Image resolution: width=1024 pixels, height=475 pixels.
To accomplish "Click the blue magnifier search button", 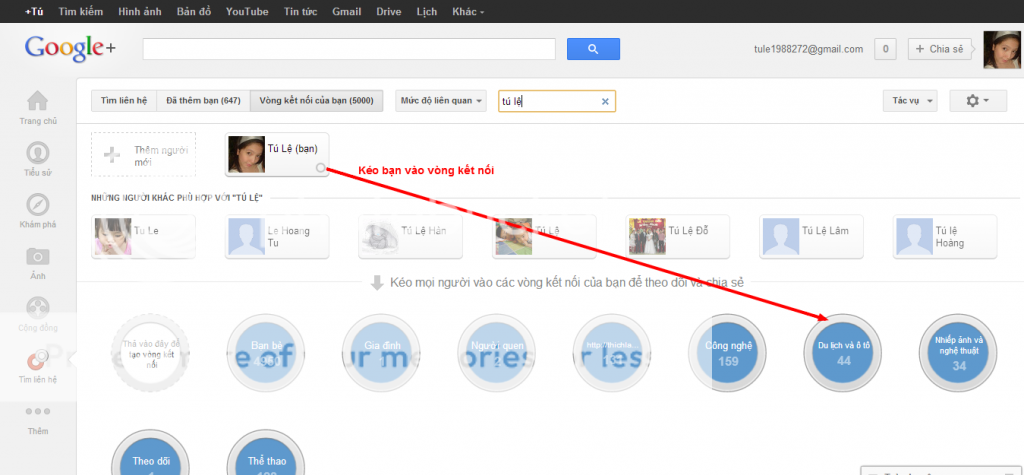I will (x=593, y=49).
